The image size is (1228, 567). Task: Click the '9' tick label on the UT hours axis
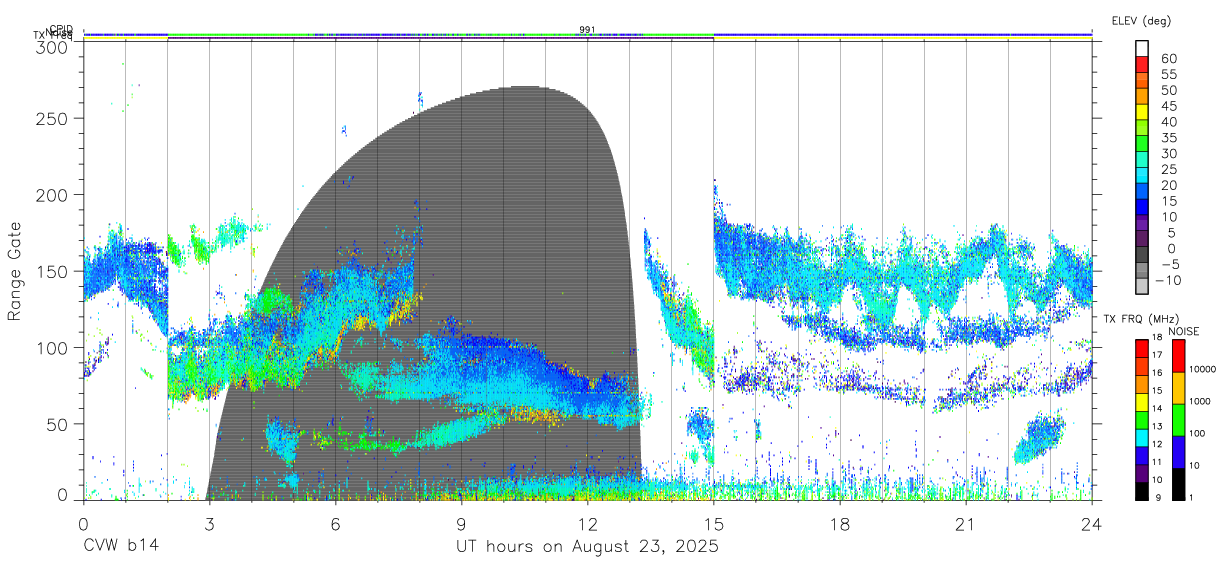point(461,524)
